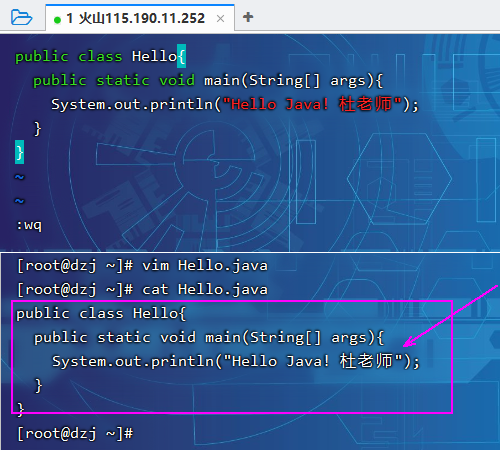Click the first tilde empty line marker
The image size is (500, 450).
19,177
